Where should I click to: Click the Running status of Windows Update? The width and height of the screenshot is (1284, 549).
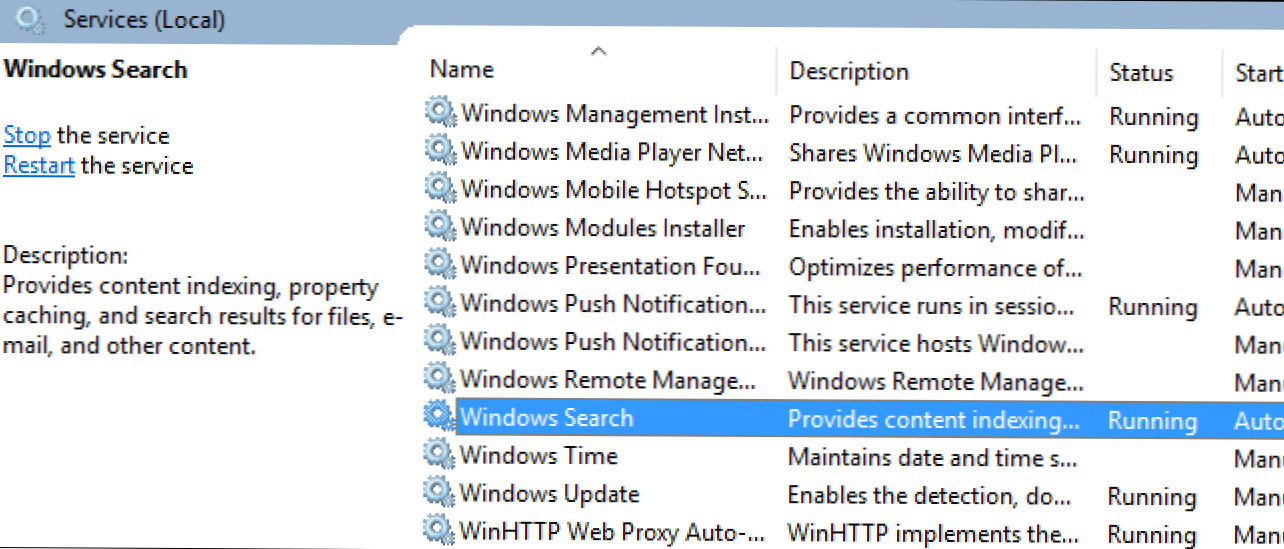(1153, 497)
